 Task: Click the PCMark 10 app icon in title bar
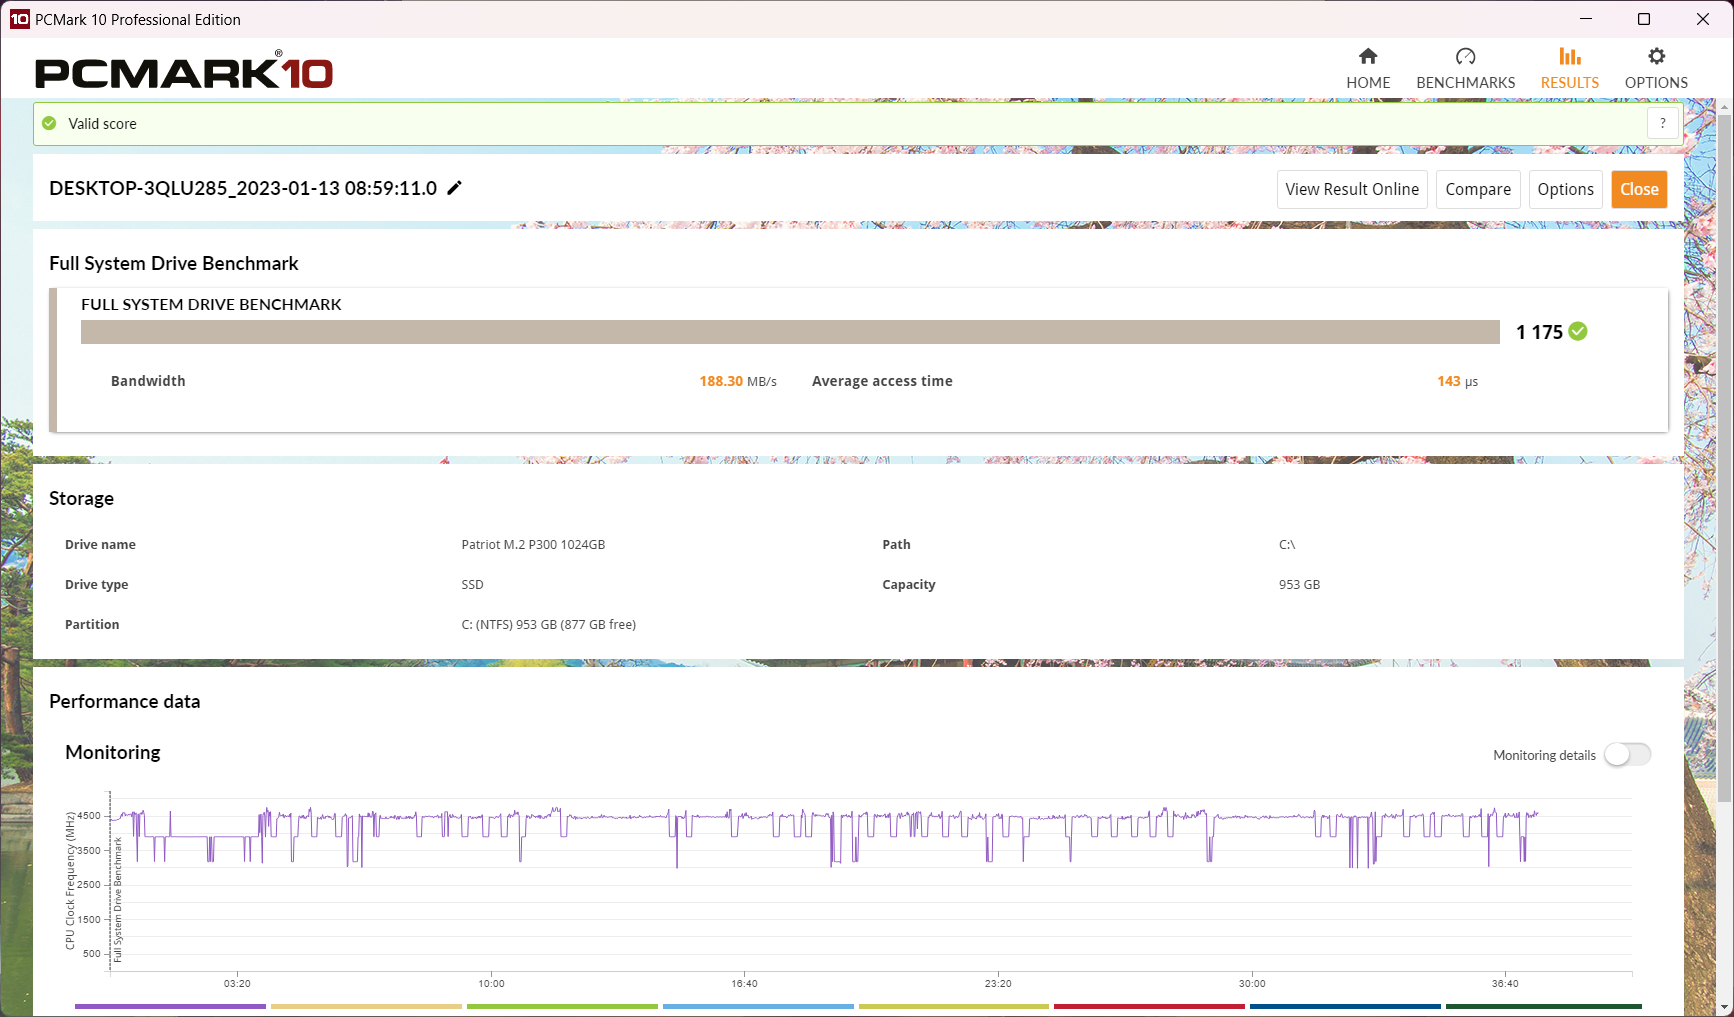coord(19,19)
